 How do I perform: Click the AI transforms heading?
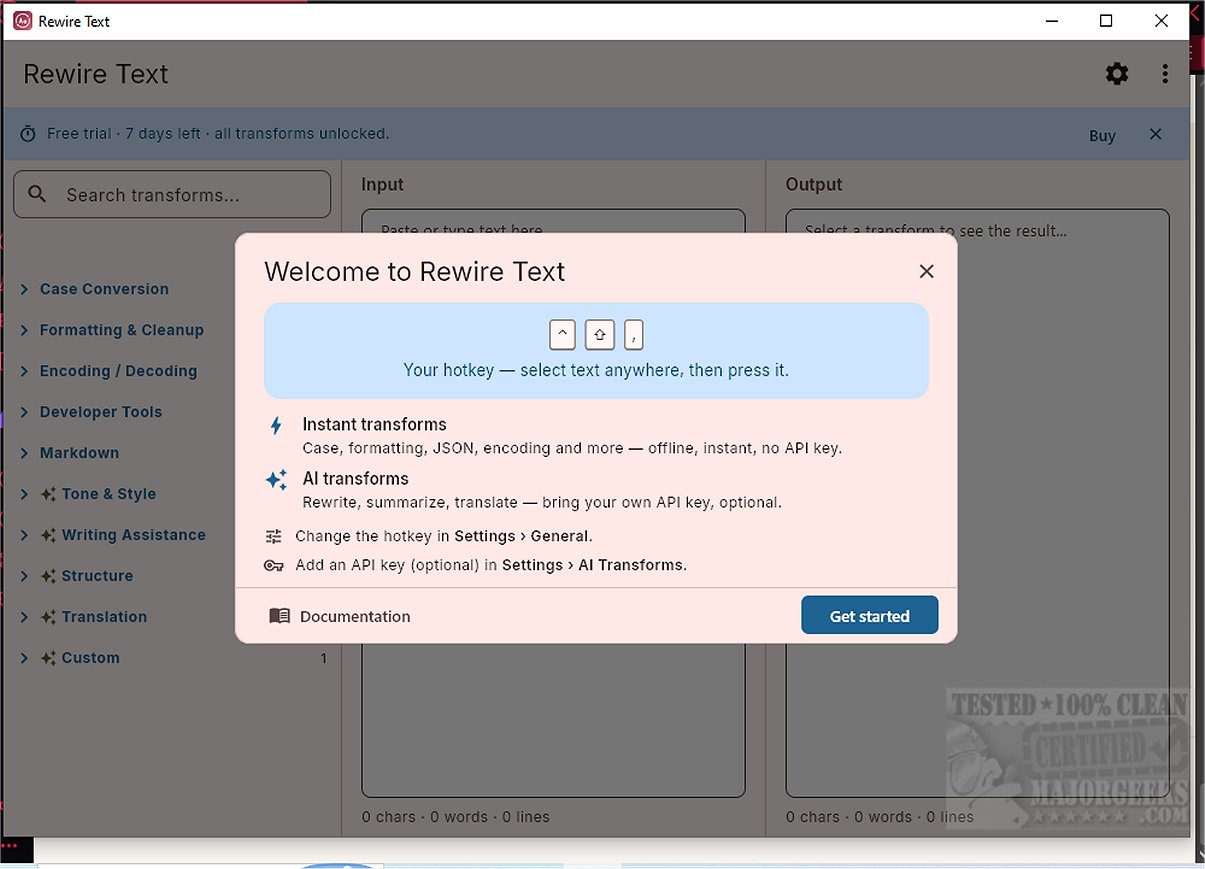click(355, 478)
